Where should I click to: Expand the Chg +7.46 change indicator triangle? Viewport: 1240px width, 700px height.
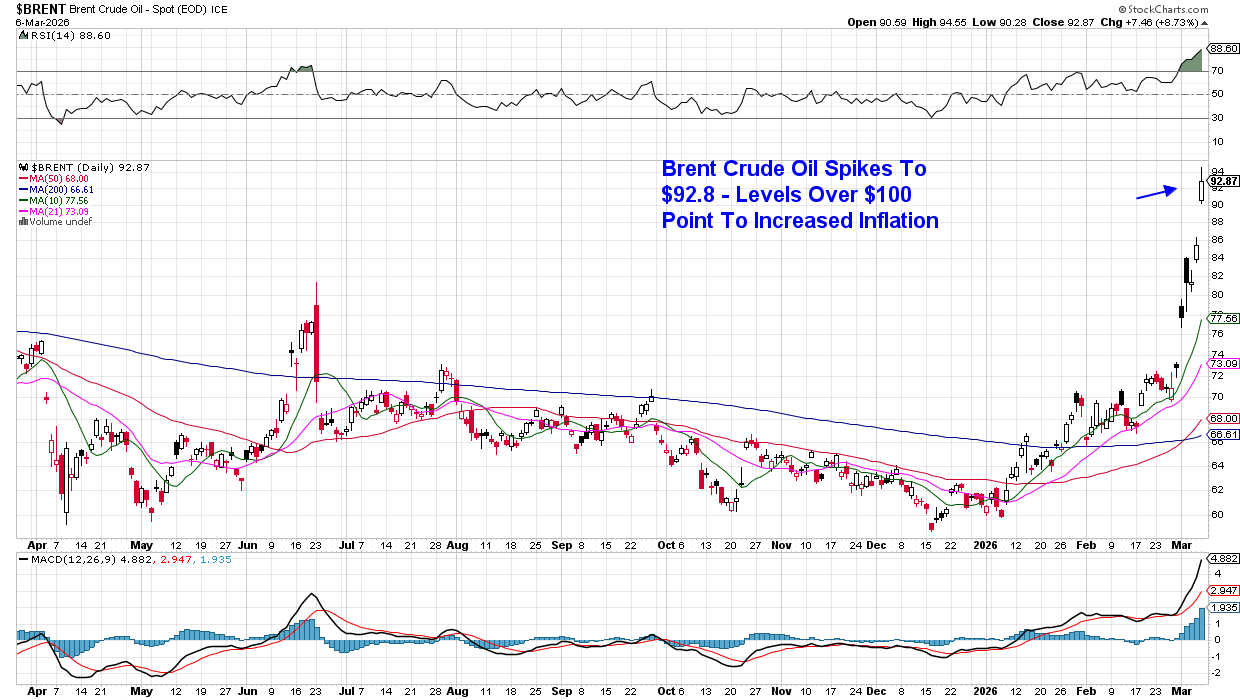tap(1204, 22)
